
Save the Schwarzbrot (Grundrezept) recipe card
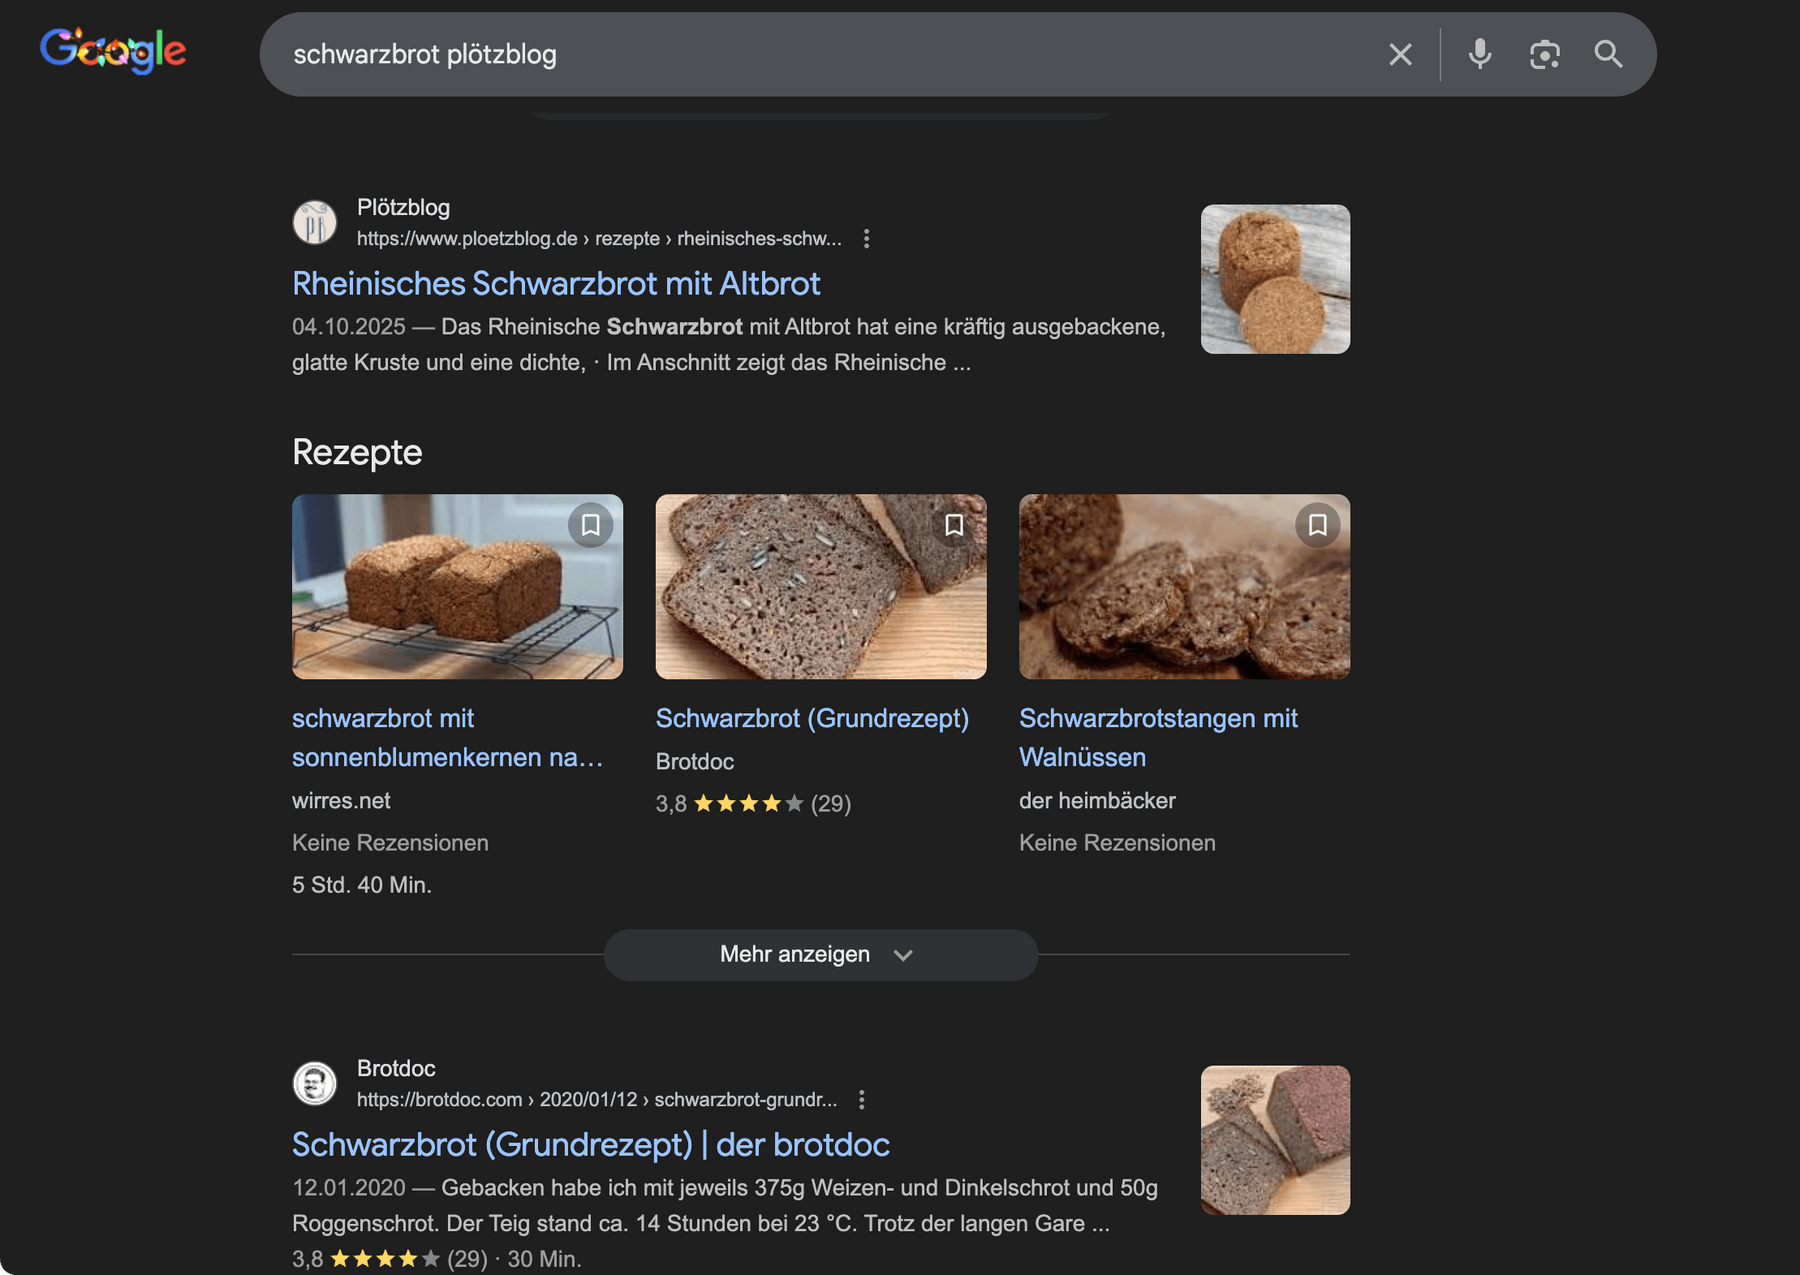(954, 525)
